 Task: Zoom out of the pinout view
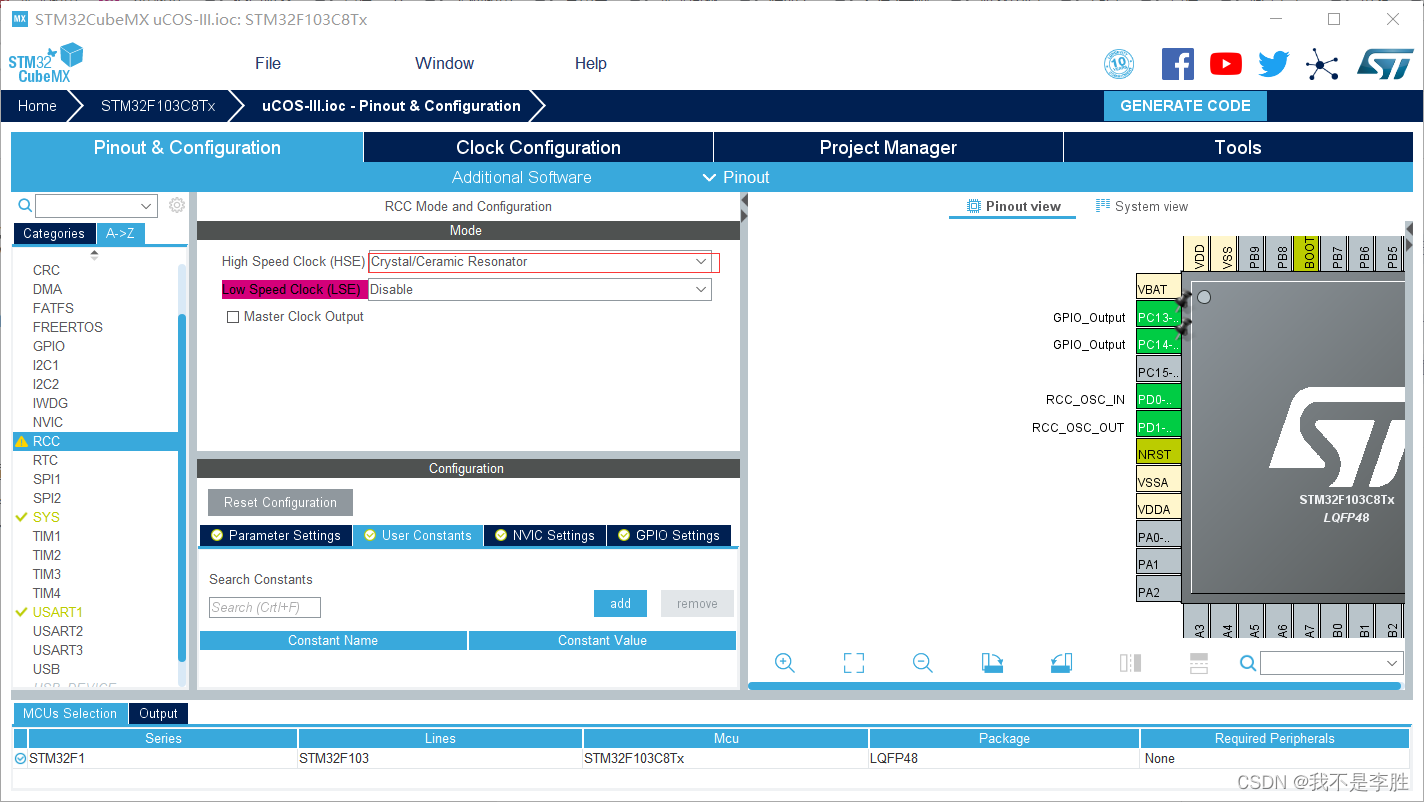click(923, 663)
